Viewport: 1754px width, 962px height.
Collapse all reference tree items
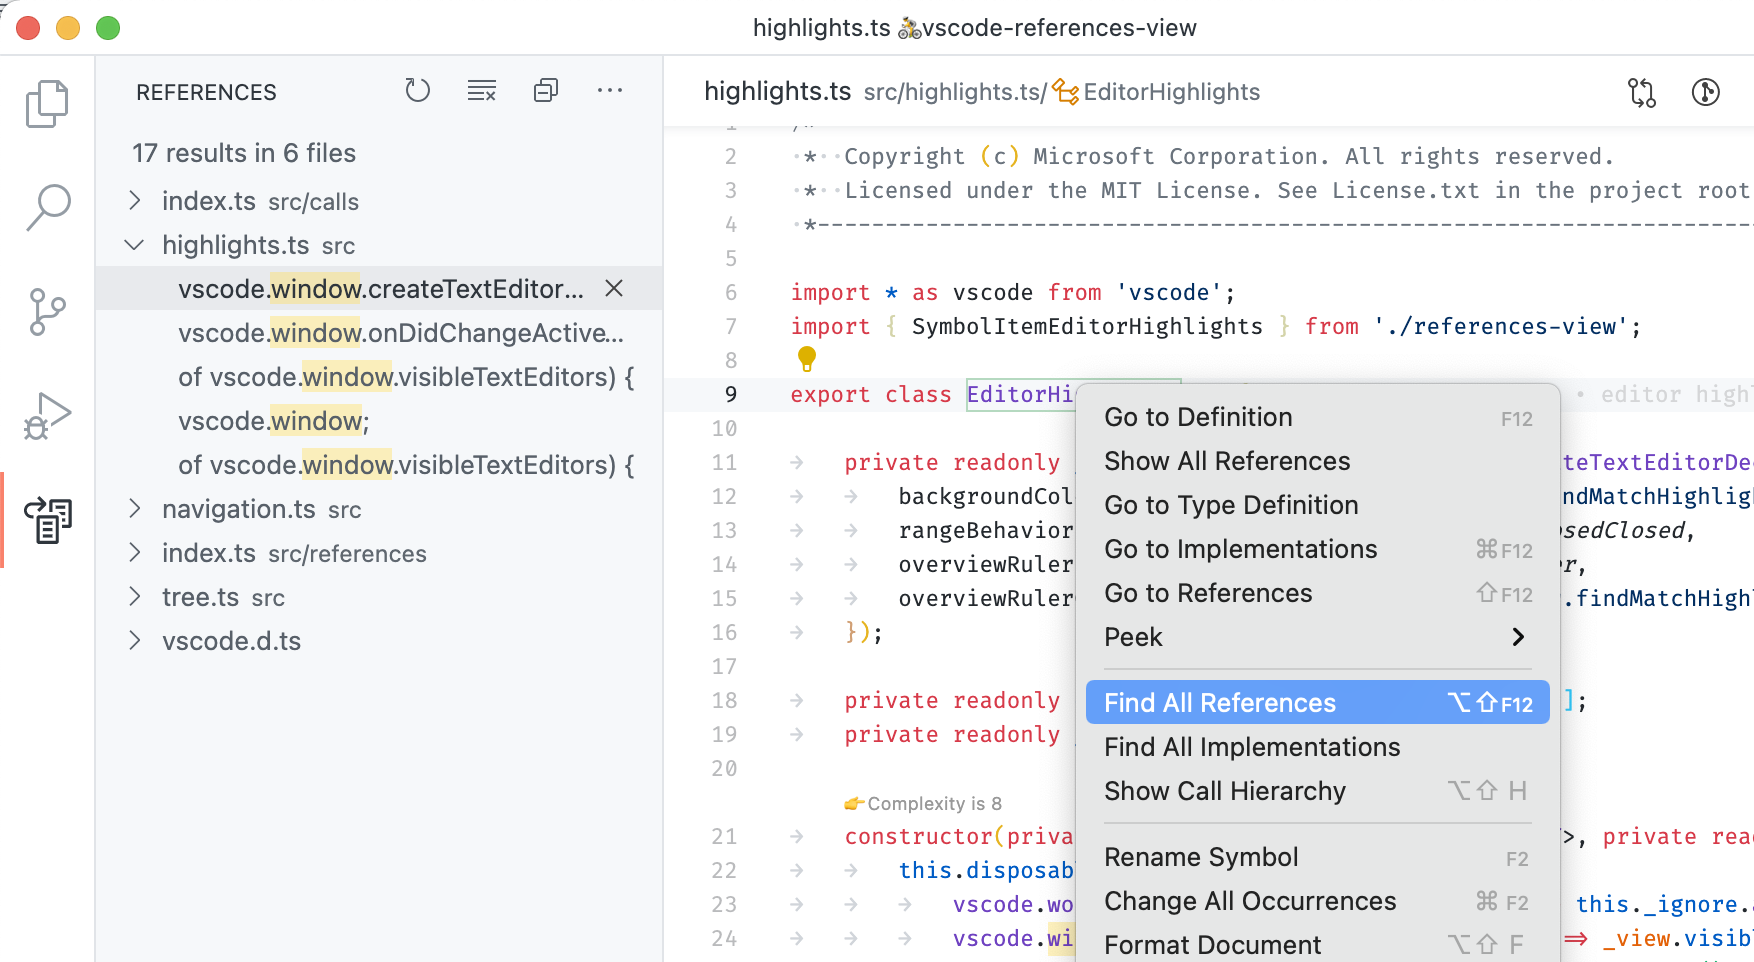(x=546, y=91)
